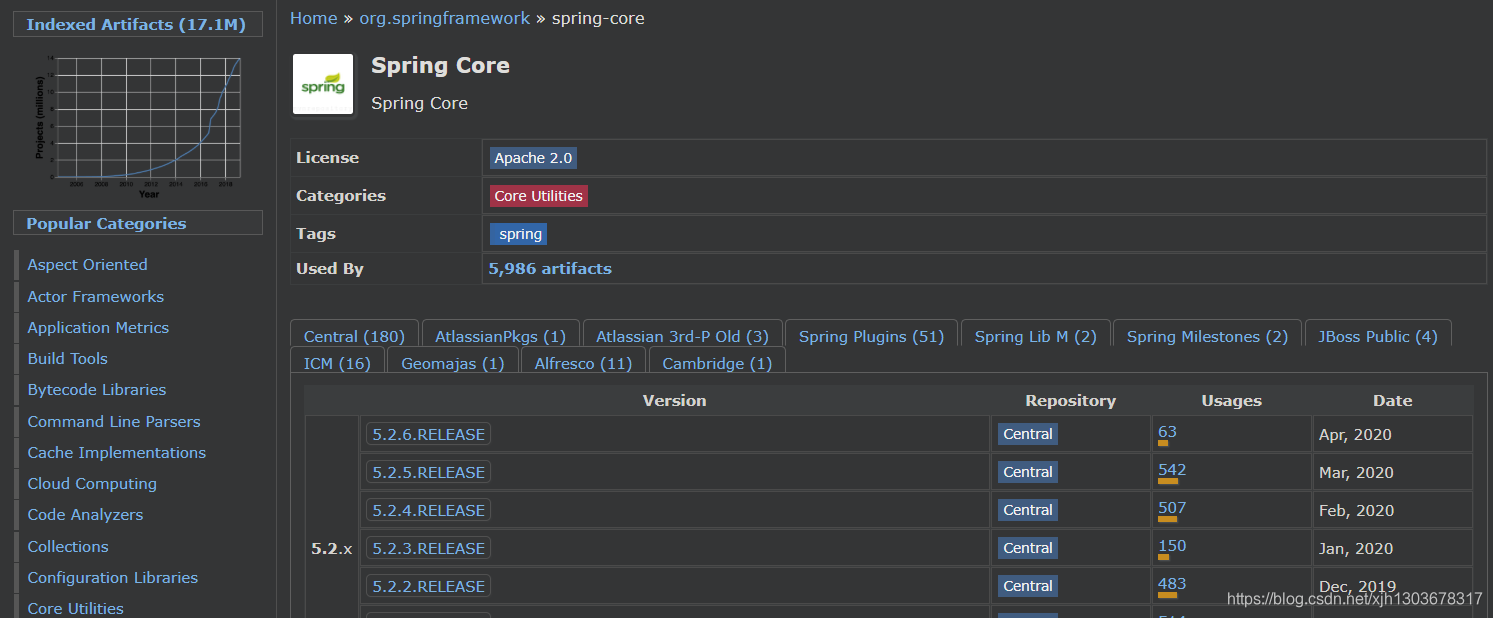Open the Actor Frameworks category
The width and height of the screenshot is (1493, 618).
[x=95, y=297]
